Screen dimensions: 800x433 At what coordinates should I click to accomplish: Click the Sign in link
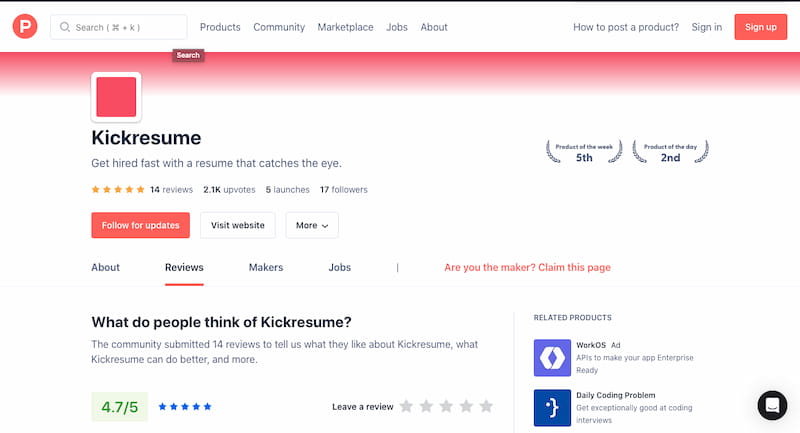pos(707,27)
